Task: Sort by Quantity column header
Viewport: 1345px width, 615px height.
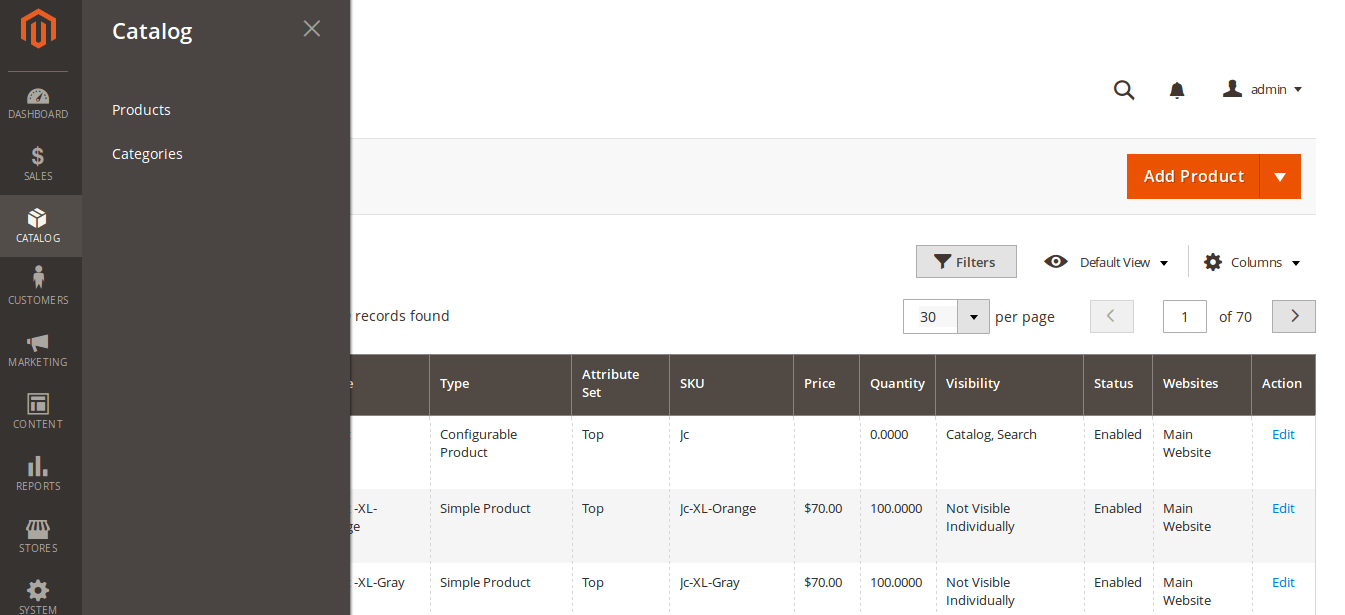Action: pos(897,384)
